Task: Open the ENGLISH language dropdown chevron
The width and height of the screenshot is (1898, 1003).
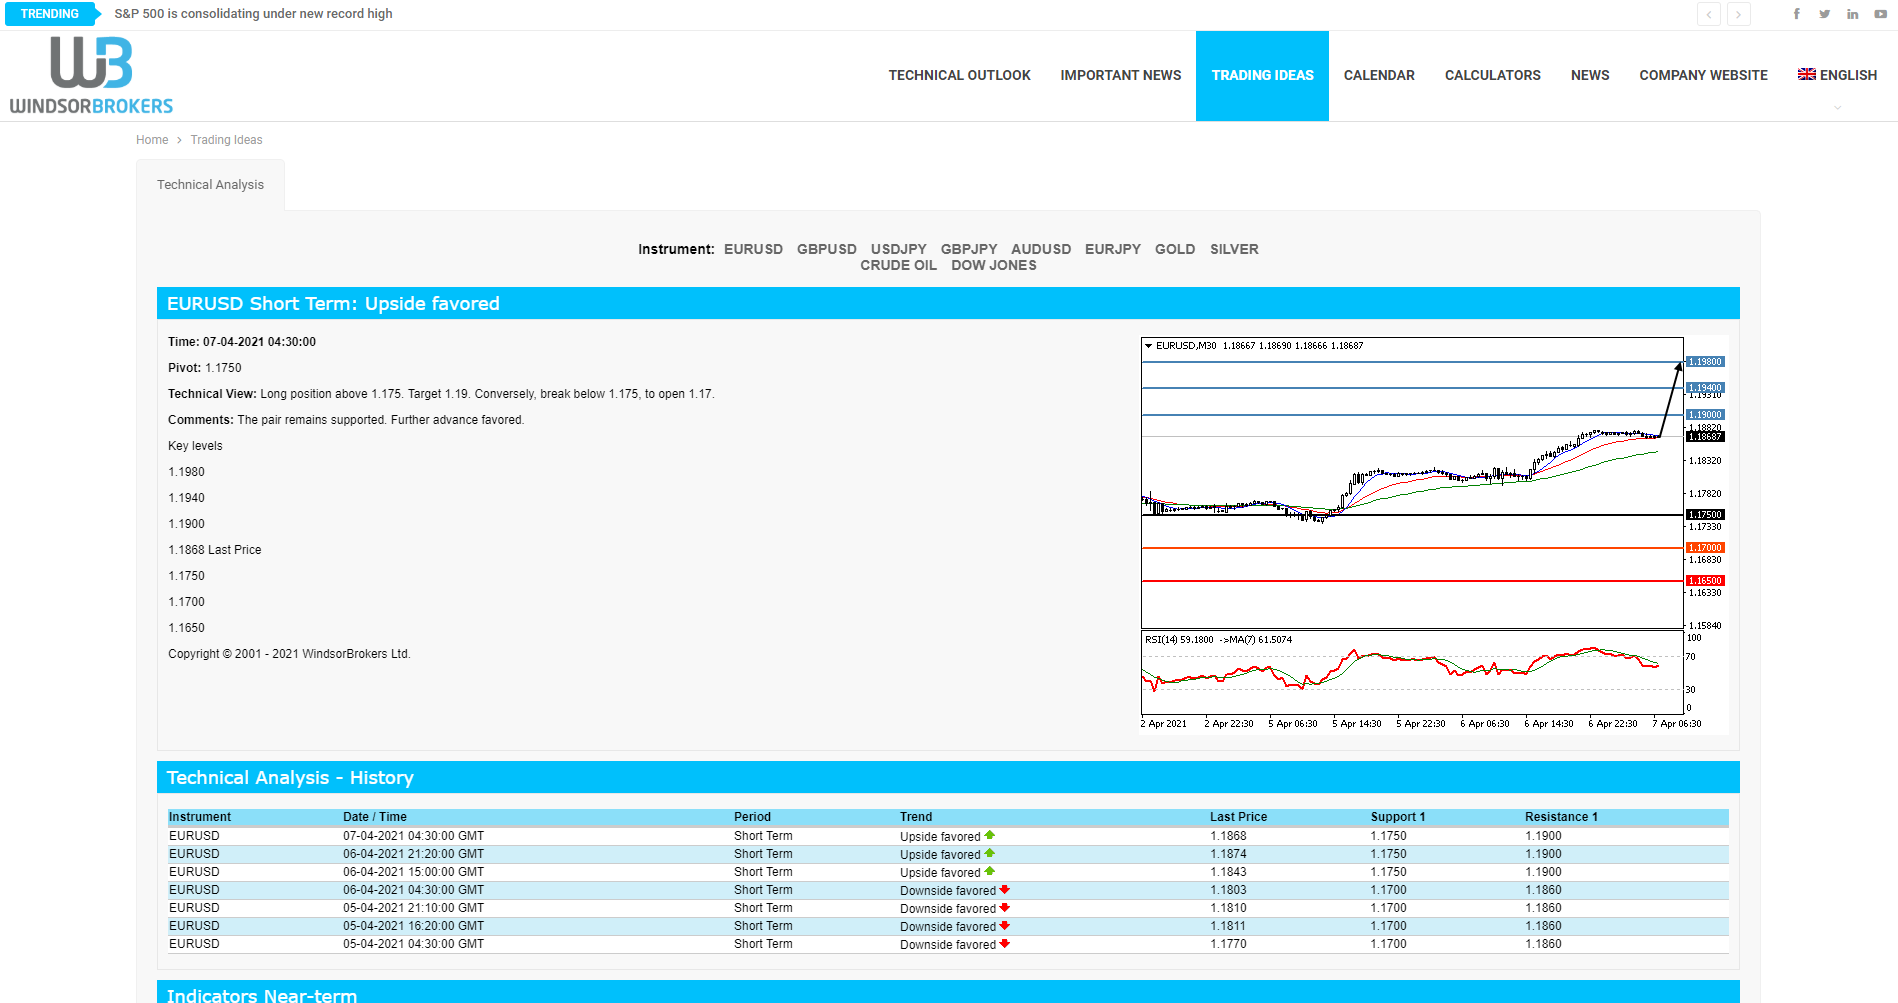Action: tap(1837, 107)
